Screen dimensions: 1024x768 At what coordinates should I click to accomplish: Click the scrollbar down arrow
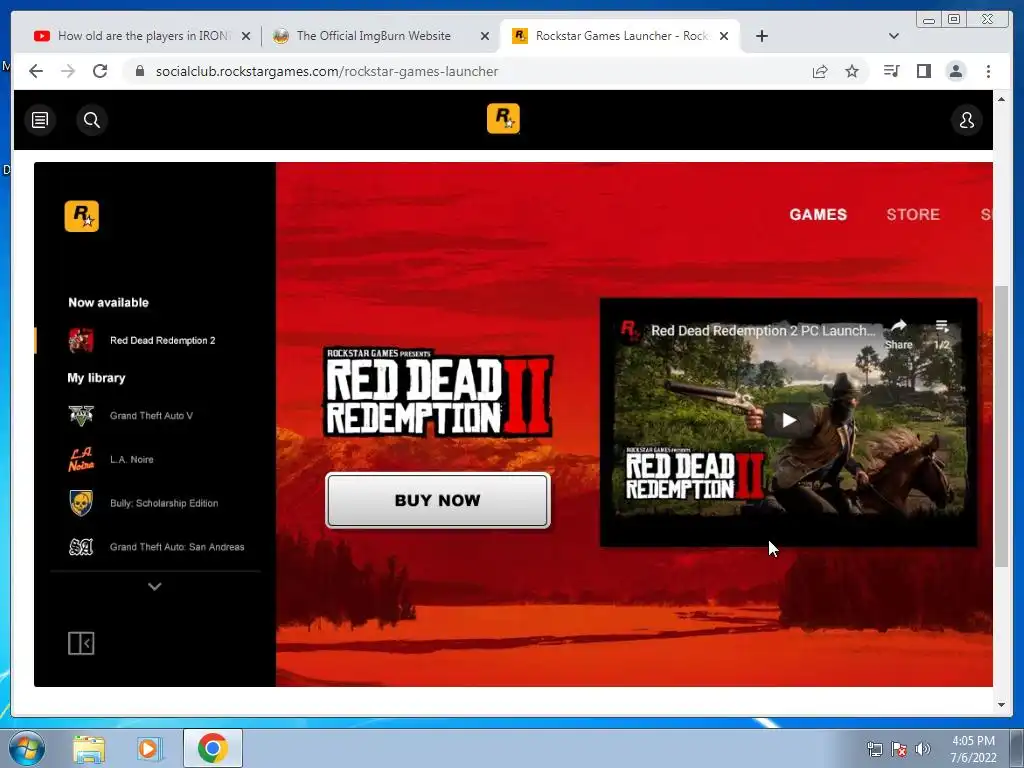coord(1001,705)
